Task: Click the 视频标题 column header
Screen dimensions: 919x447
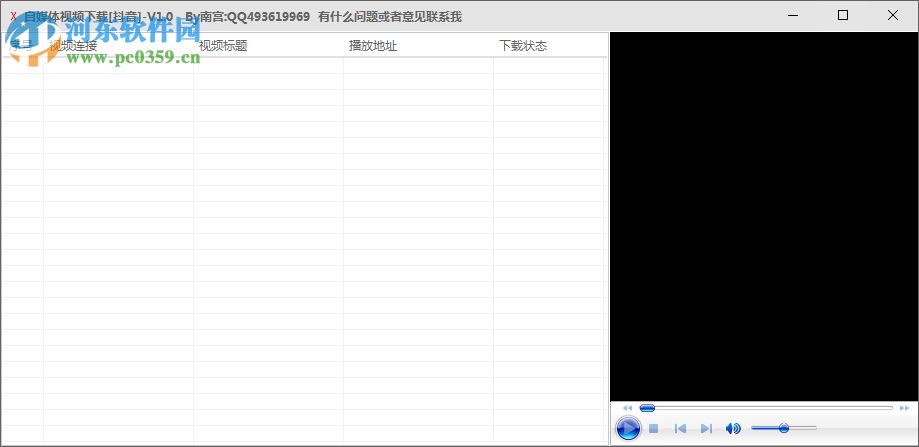Action: [268, 46]
